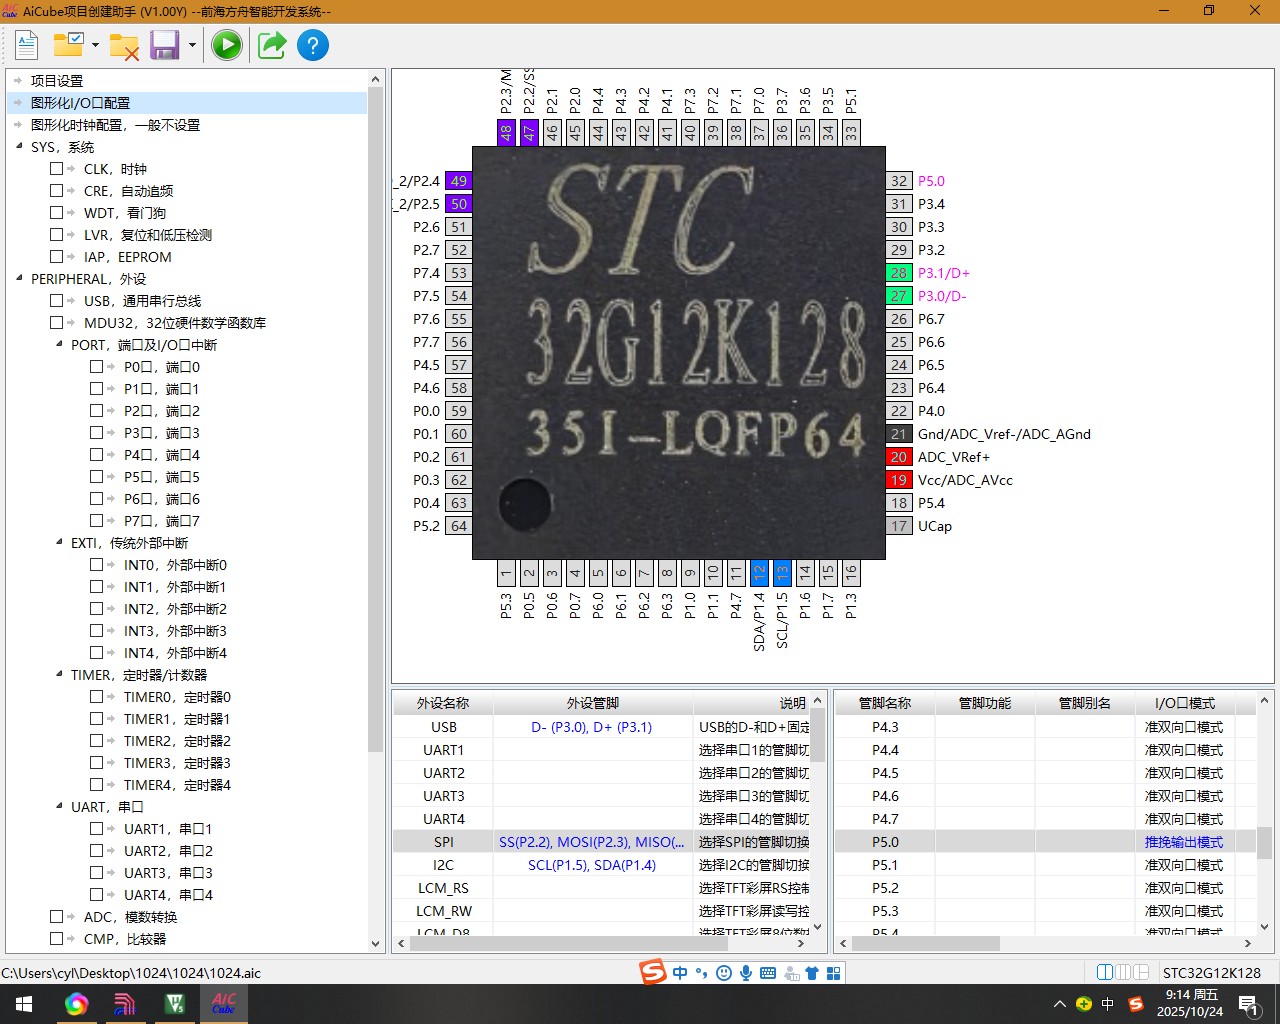Select the 图形化I/O口配置 tree item
Viewport: 1280px width, 1024px height.
click(x=80, y=103)
